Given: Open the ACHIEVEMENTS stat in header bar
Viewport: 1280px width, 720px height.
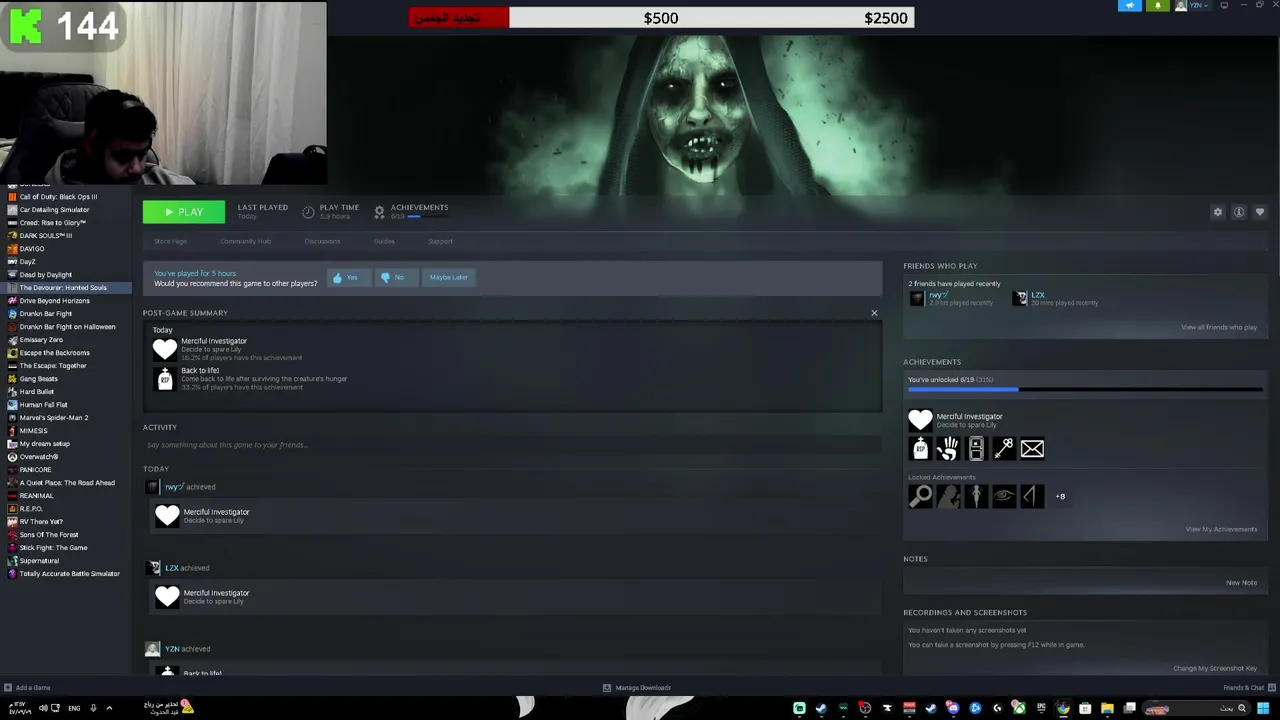Looking at the screenshot, I should pyautogui.click(x=411, y=211).
